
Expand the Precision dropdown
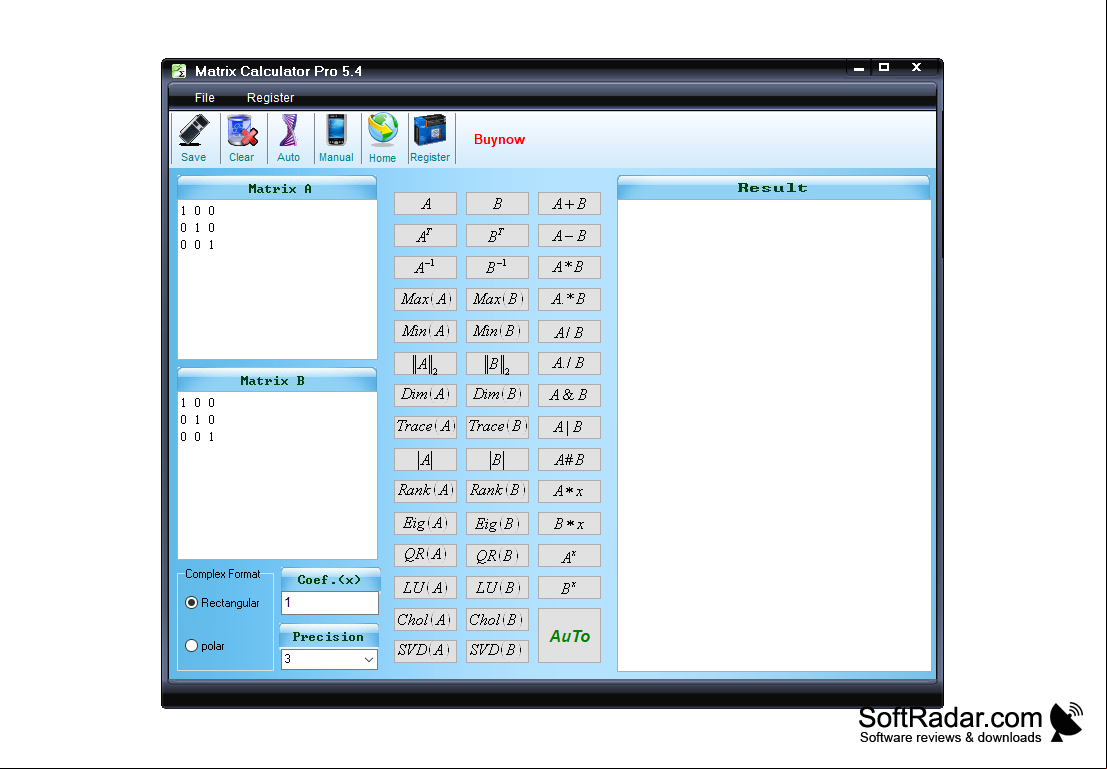point(369,659)
